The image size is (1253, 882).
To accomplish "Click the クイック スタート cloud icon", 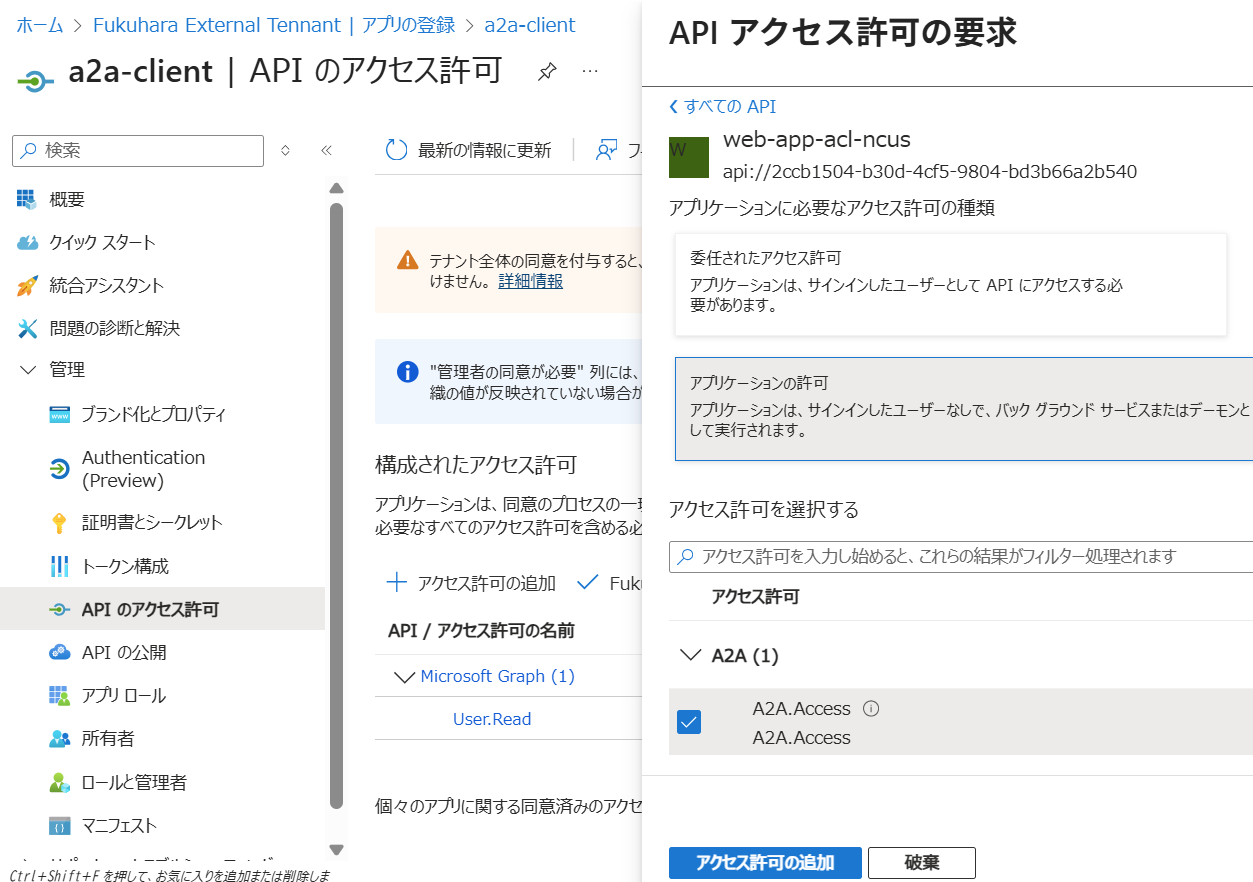I will [27, 242].
